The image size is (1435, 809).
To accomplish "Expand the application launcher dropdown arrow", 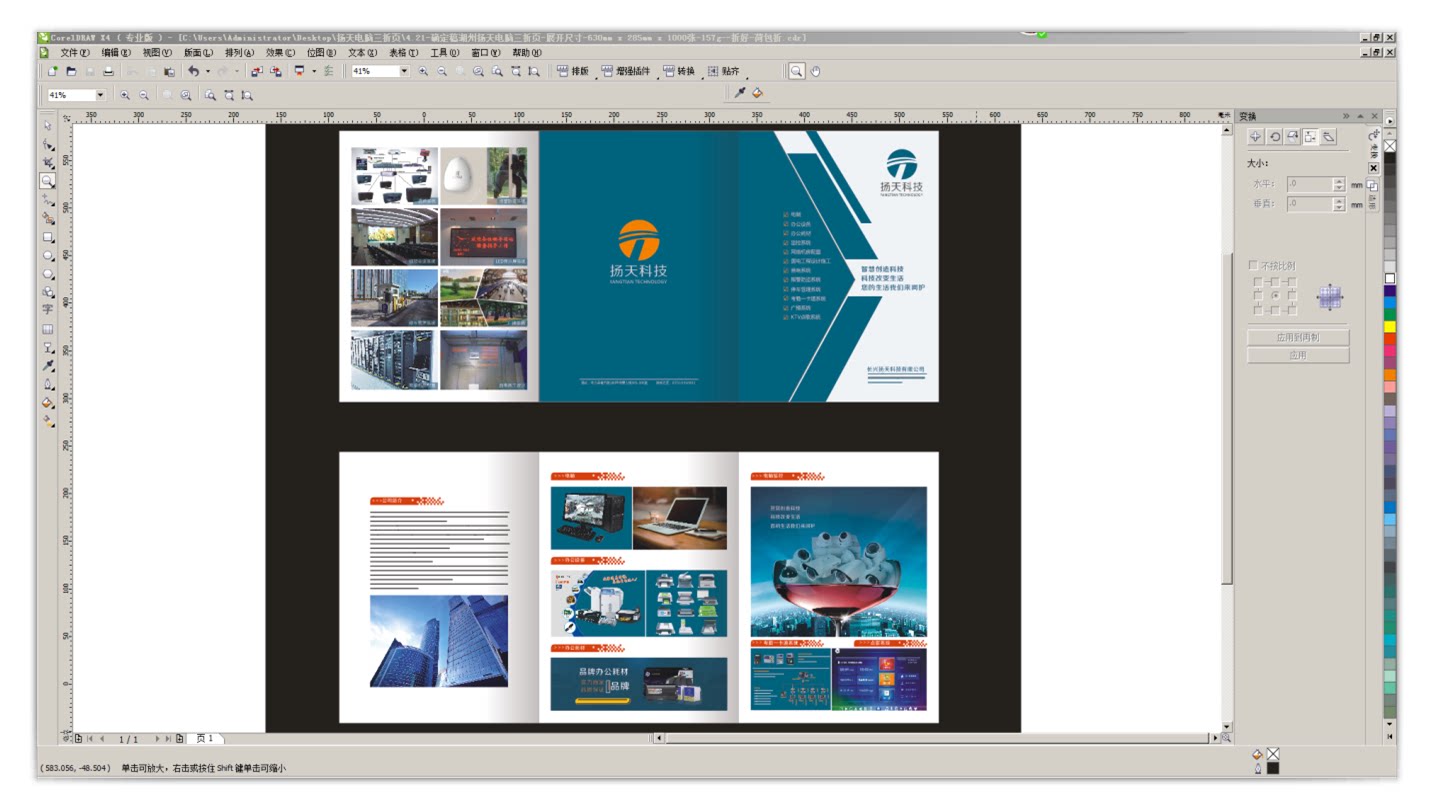I will (x=313, y=71).
